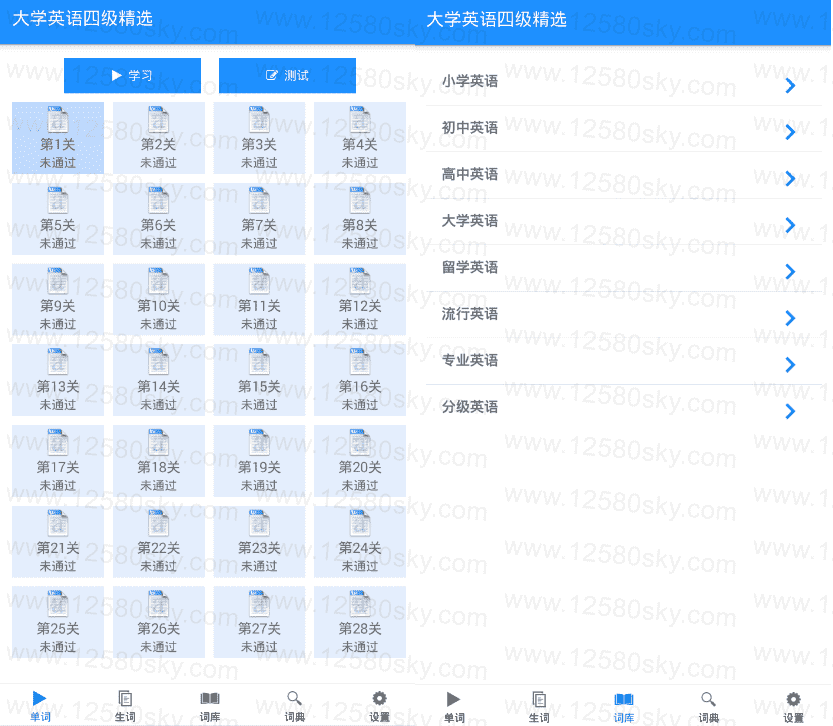
Task: Expand 留学英语 with its right arrow
Action: tap(790, 272)
